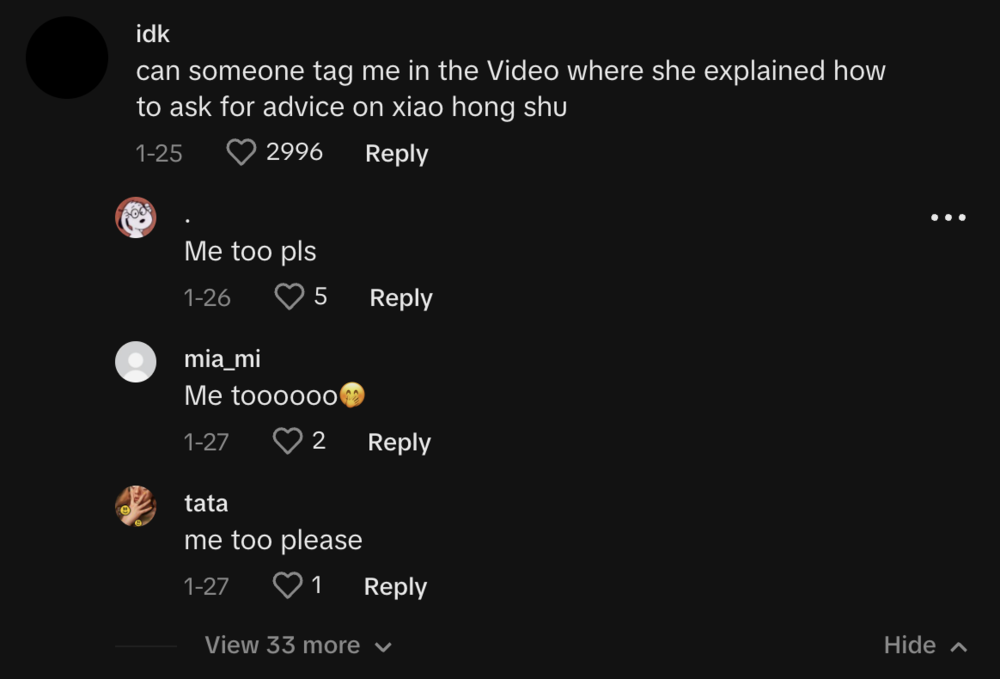Image resolution: width=1000 pixels, height=679 pixels.
Task: Open the three-dot options menu
Action: (x=948, y=217)
